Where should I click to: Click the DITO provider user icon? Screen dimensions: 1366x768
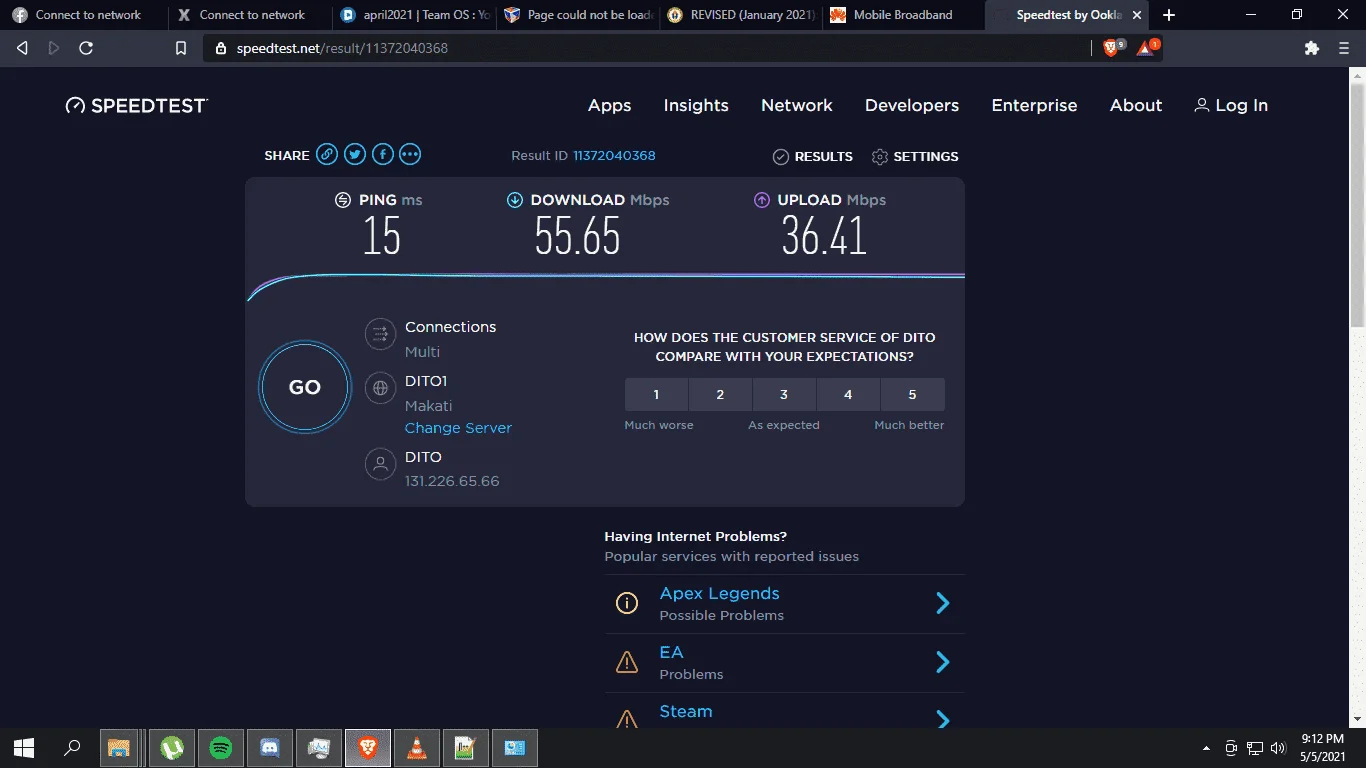380,464
